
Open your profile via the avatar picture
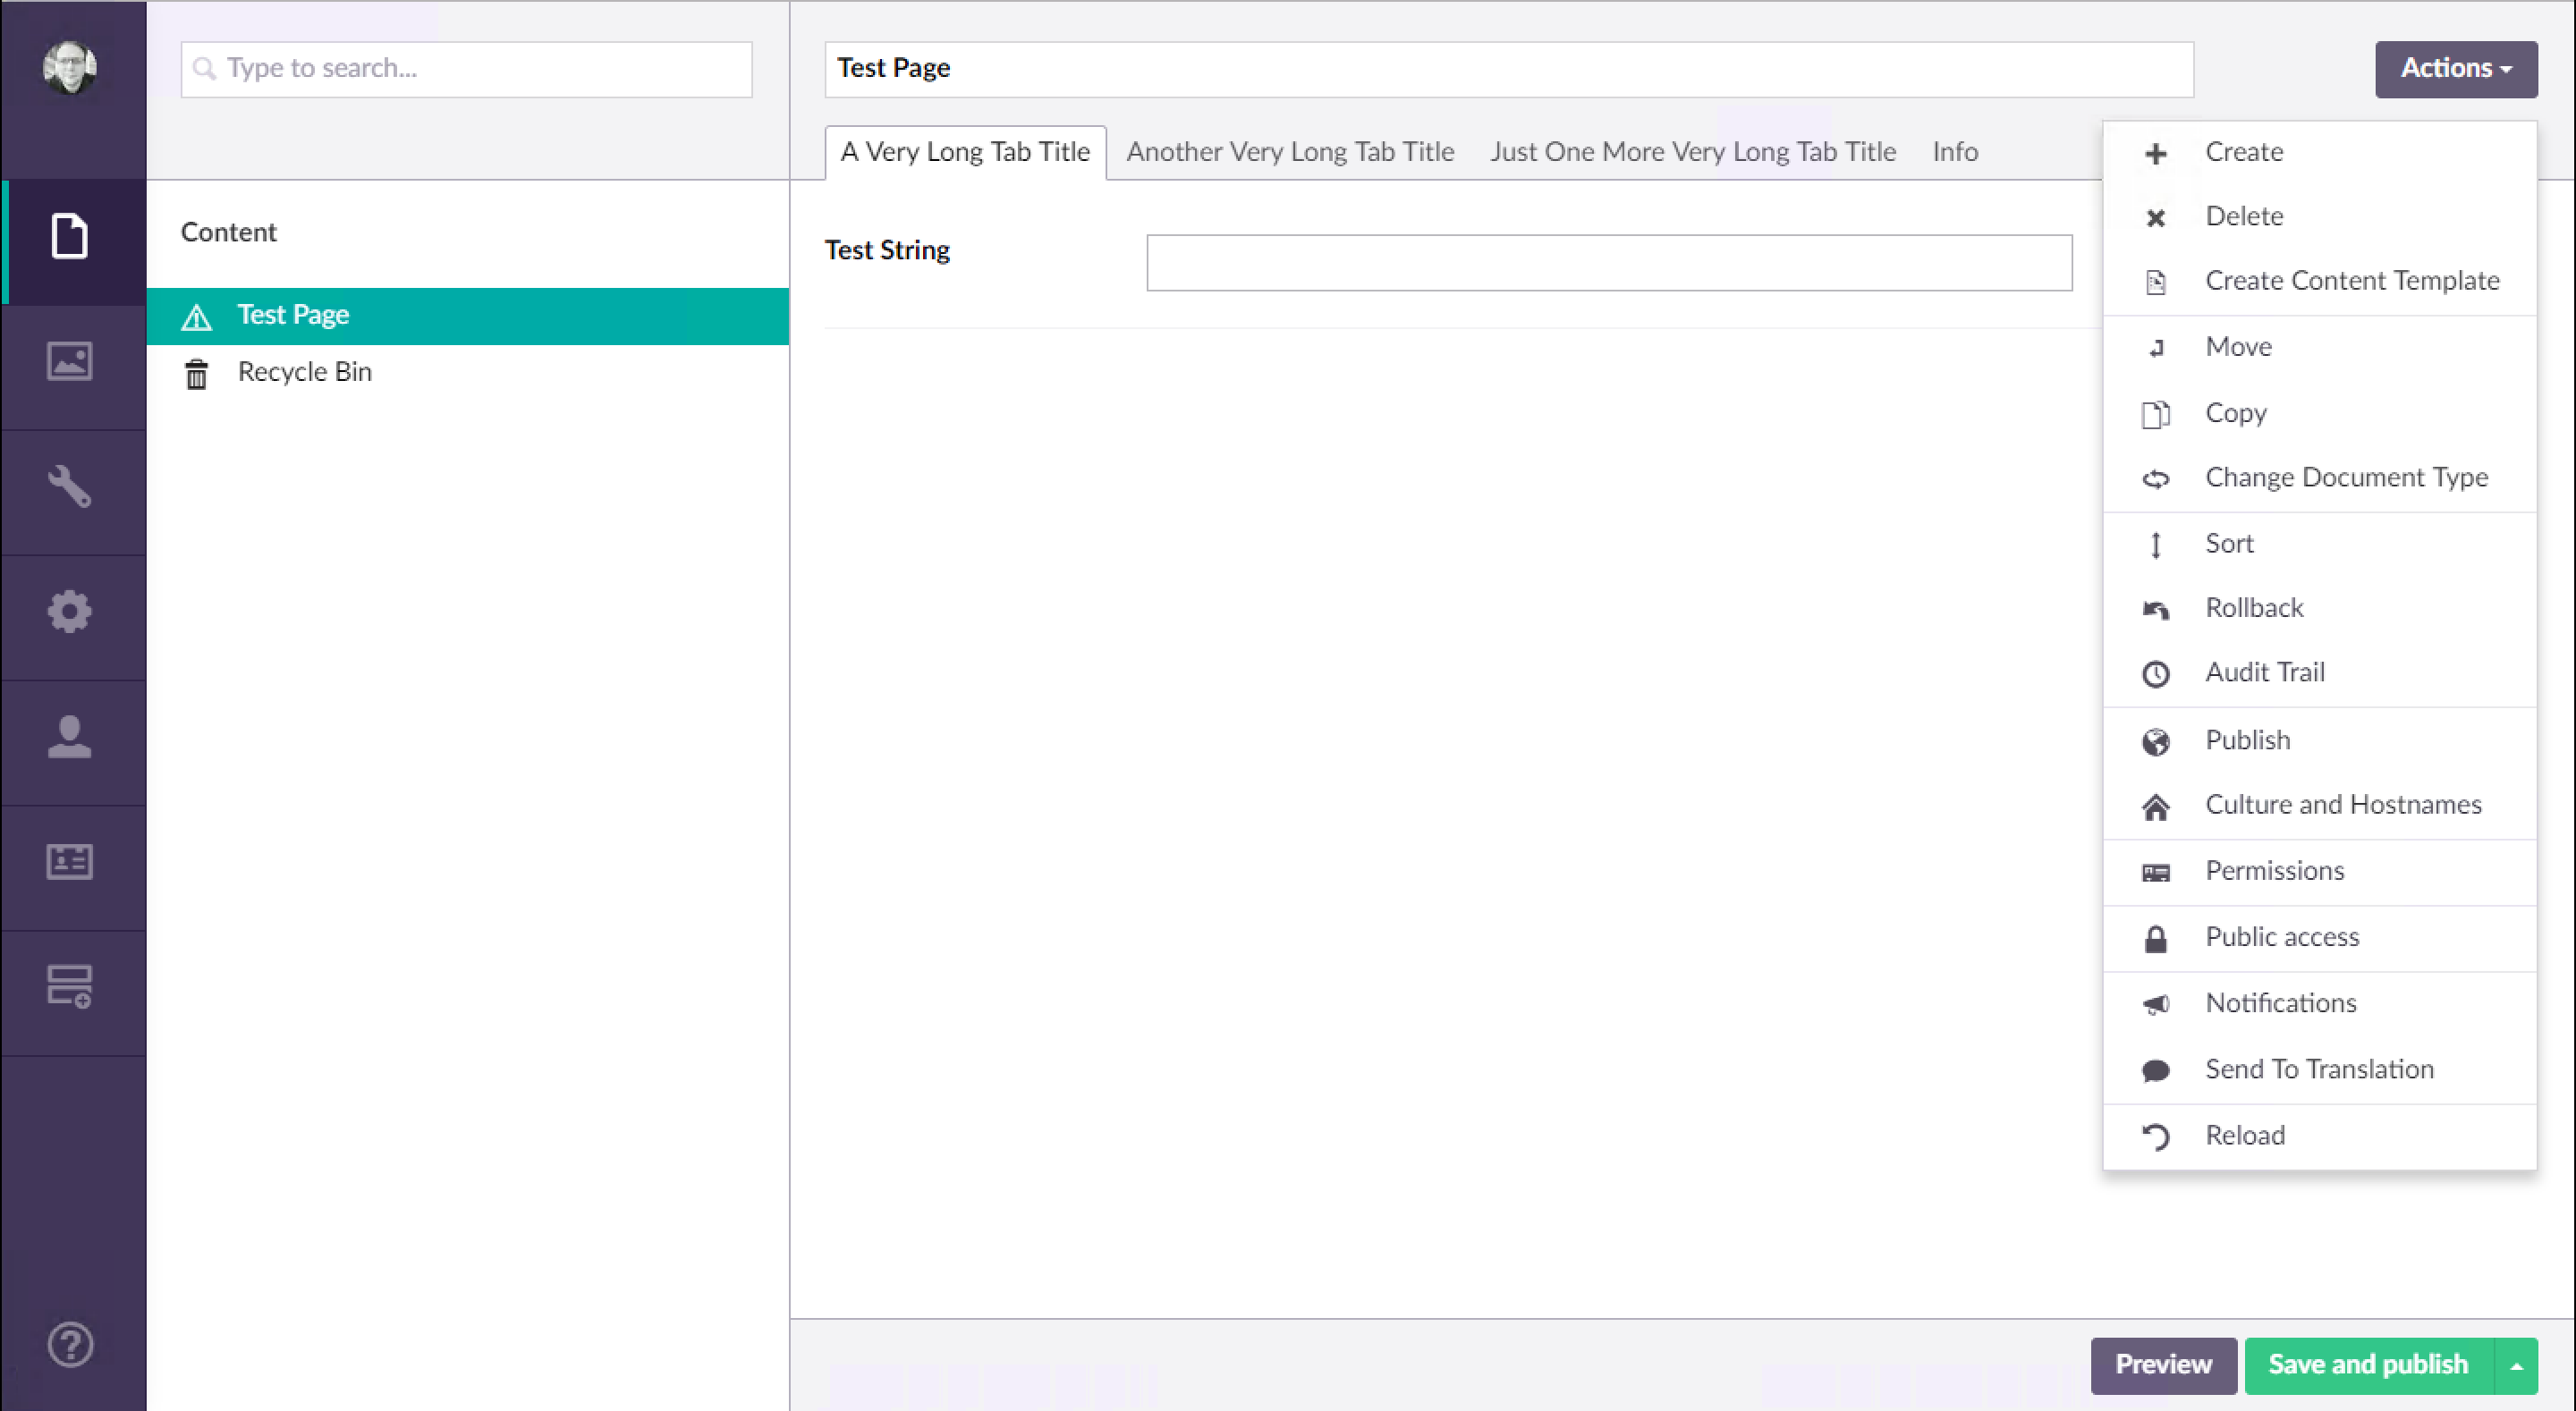click(x=69, y=68)
